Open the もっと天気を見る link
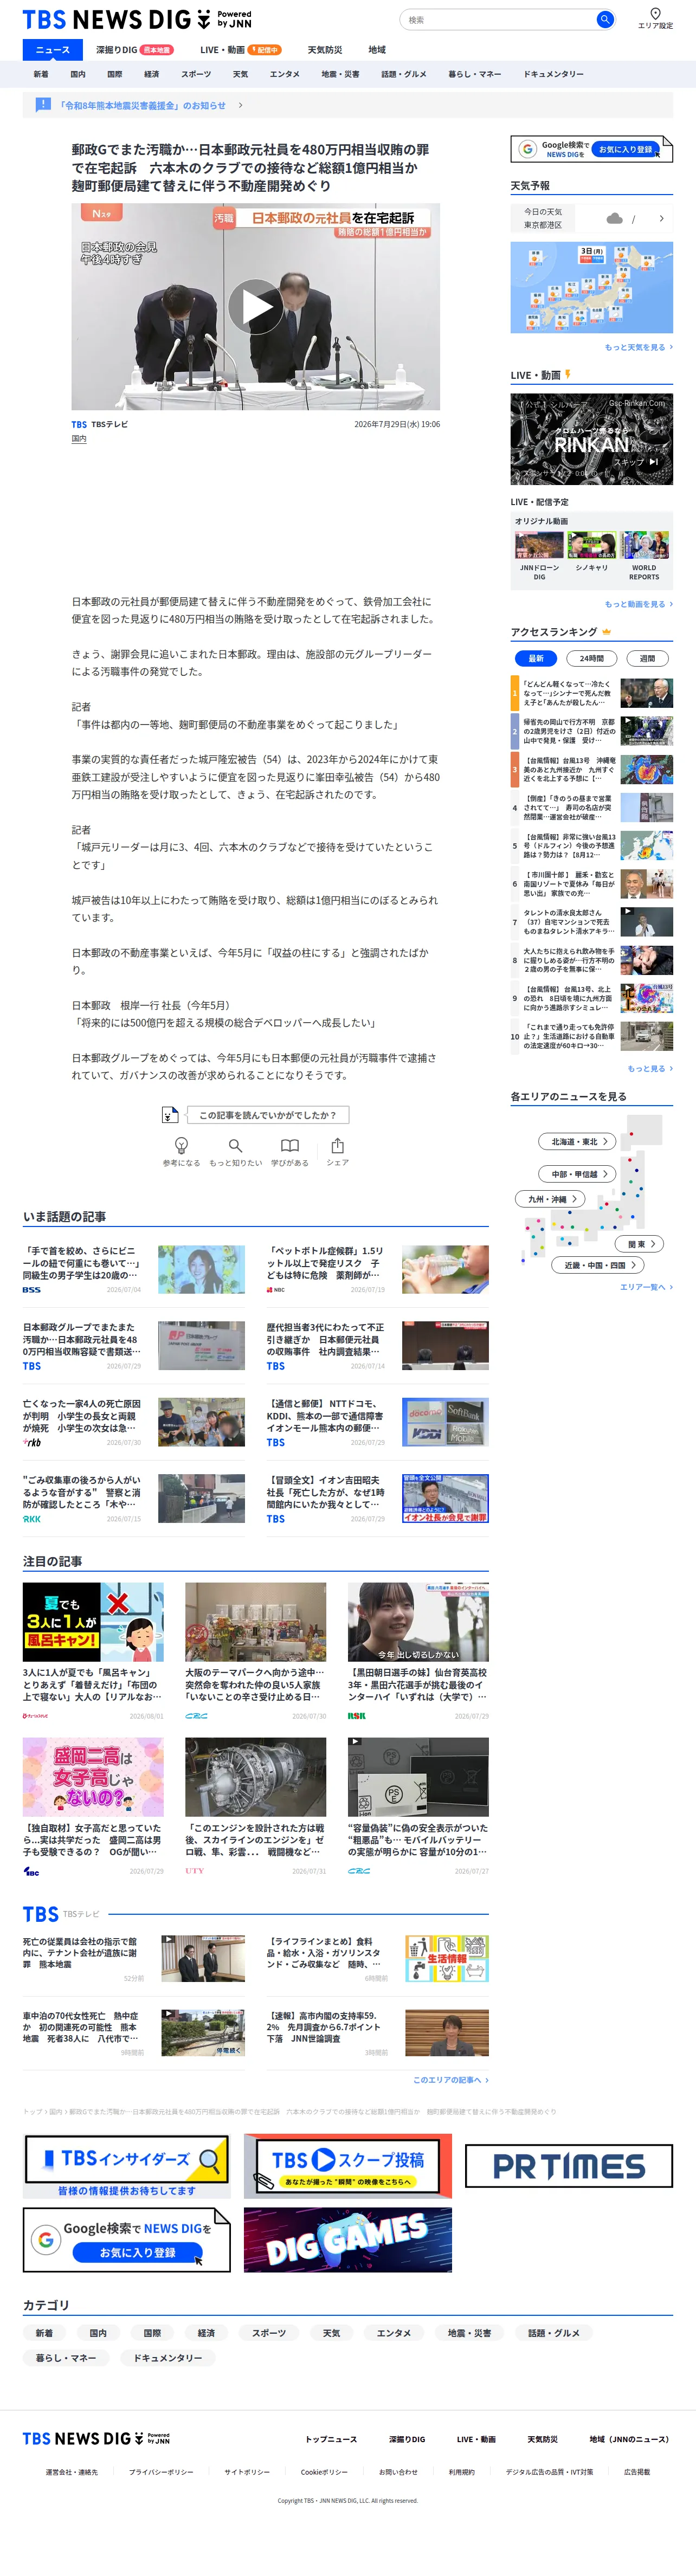 click(638, 347)
